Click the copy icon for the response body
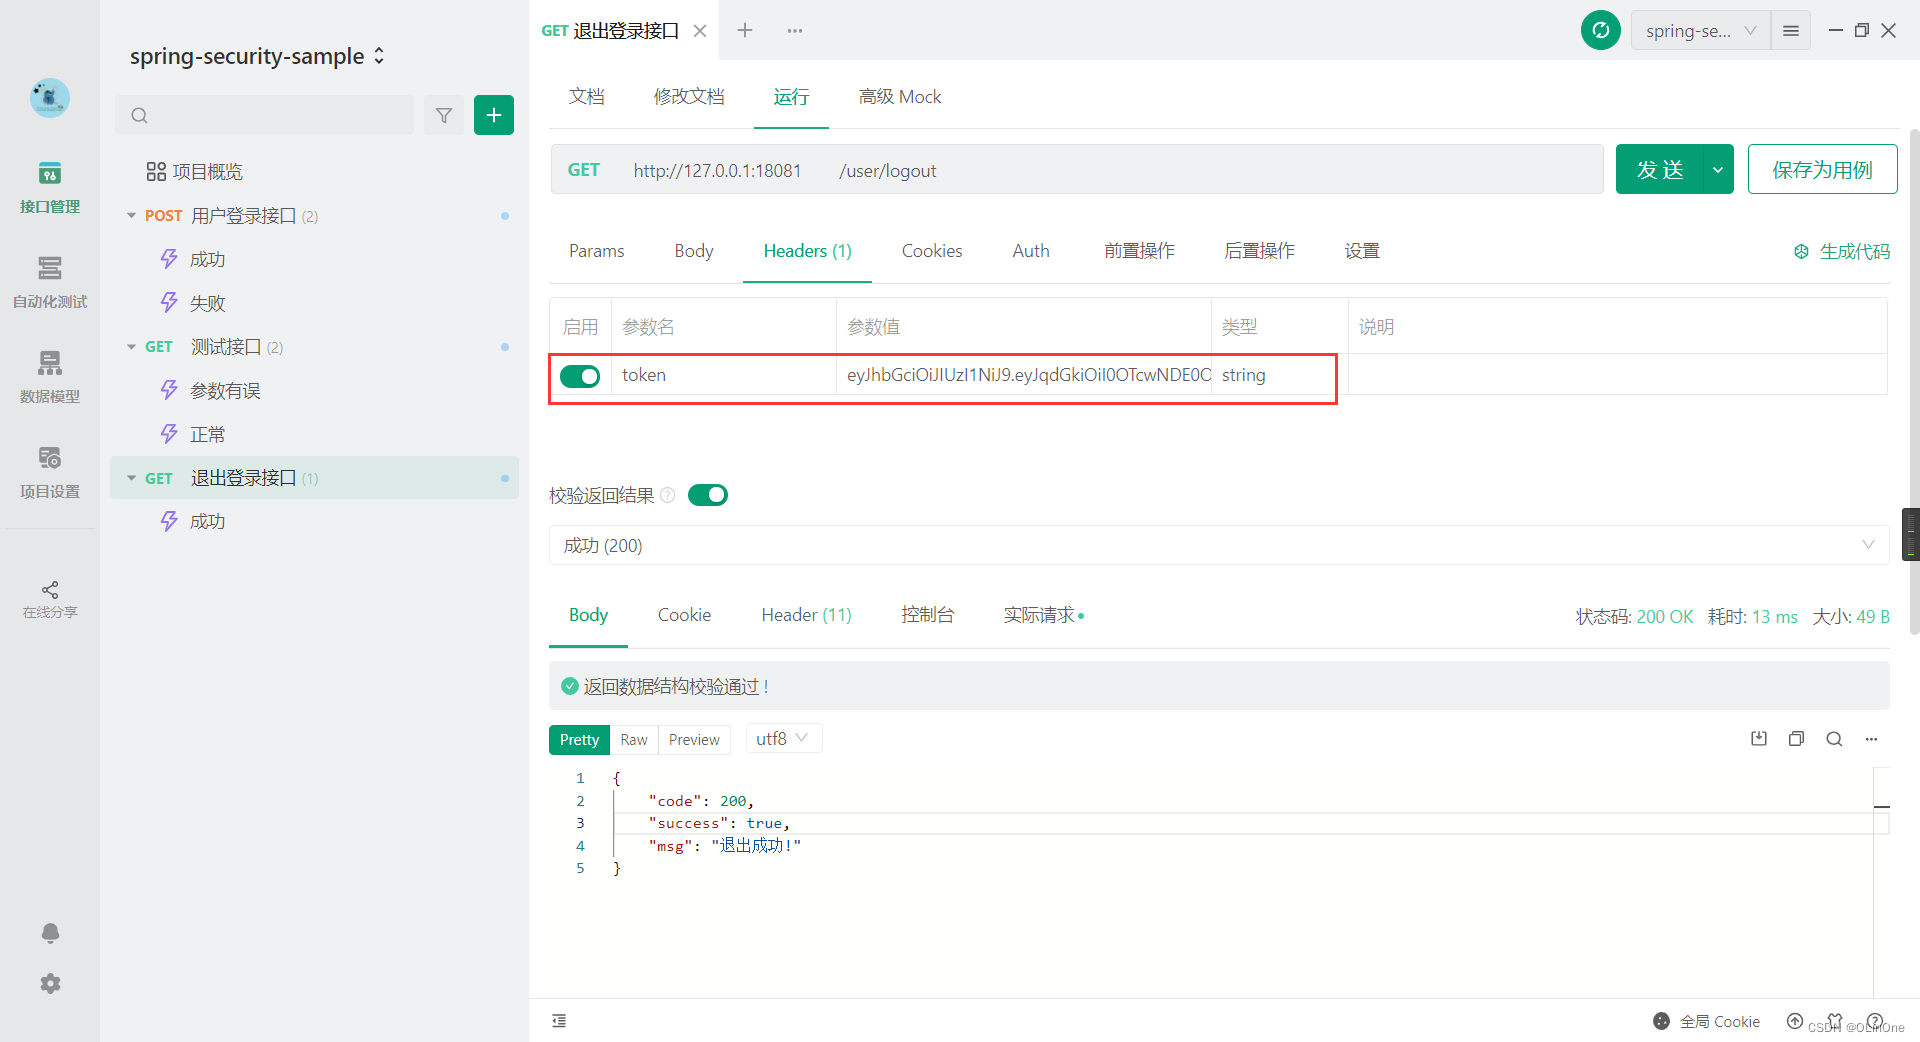Viewport: 1920px width, 1042px height. pos(1796,739)
